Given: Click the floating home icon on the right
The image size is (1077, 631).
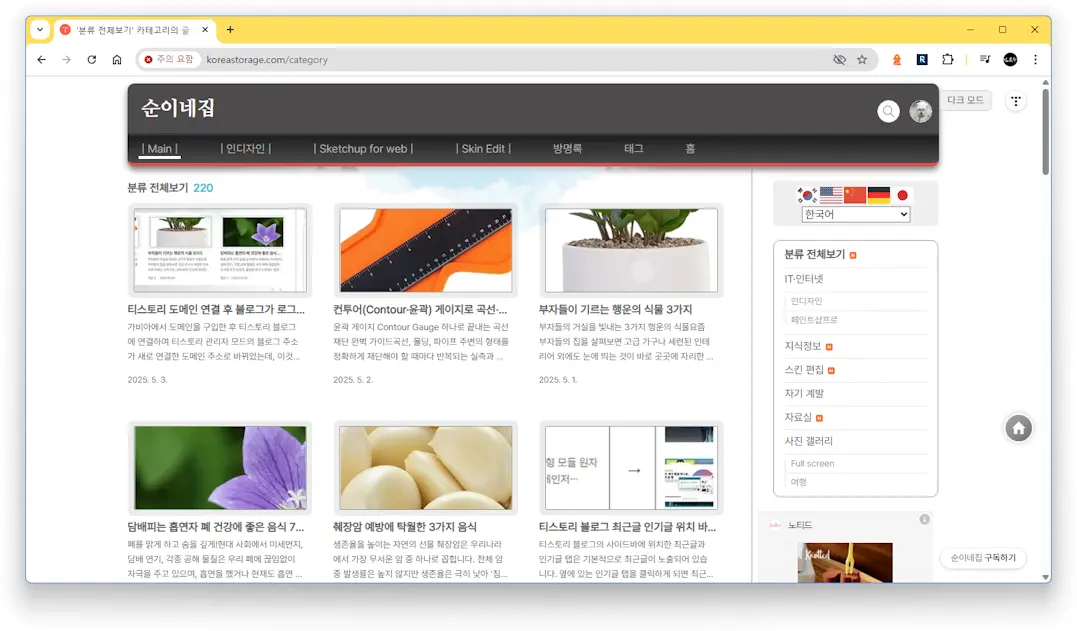Looking at the screenshot, I should (1018, 427).
